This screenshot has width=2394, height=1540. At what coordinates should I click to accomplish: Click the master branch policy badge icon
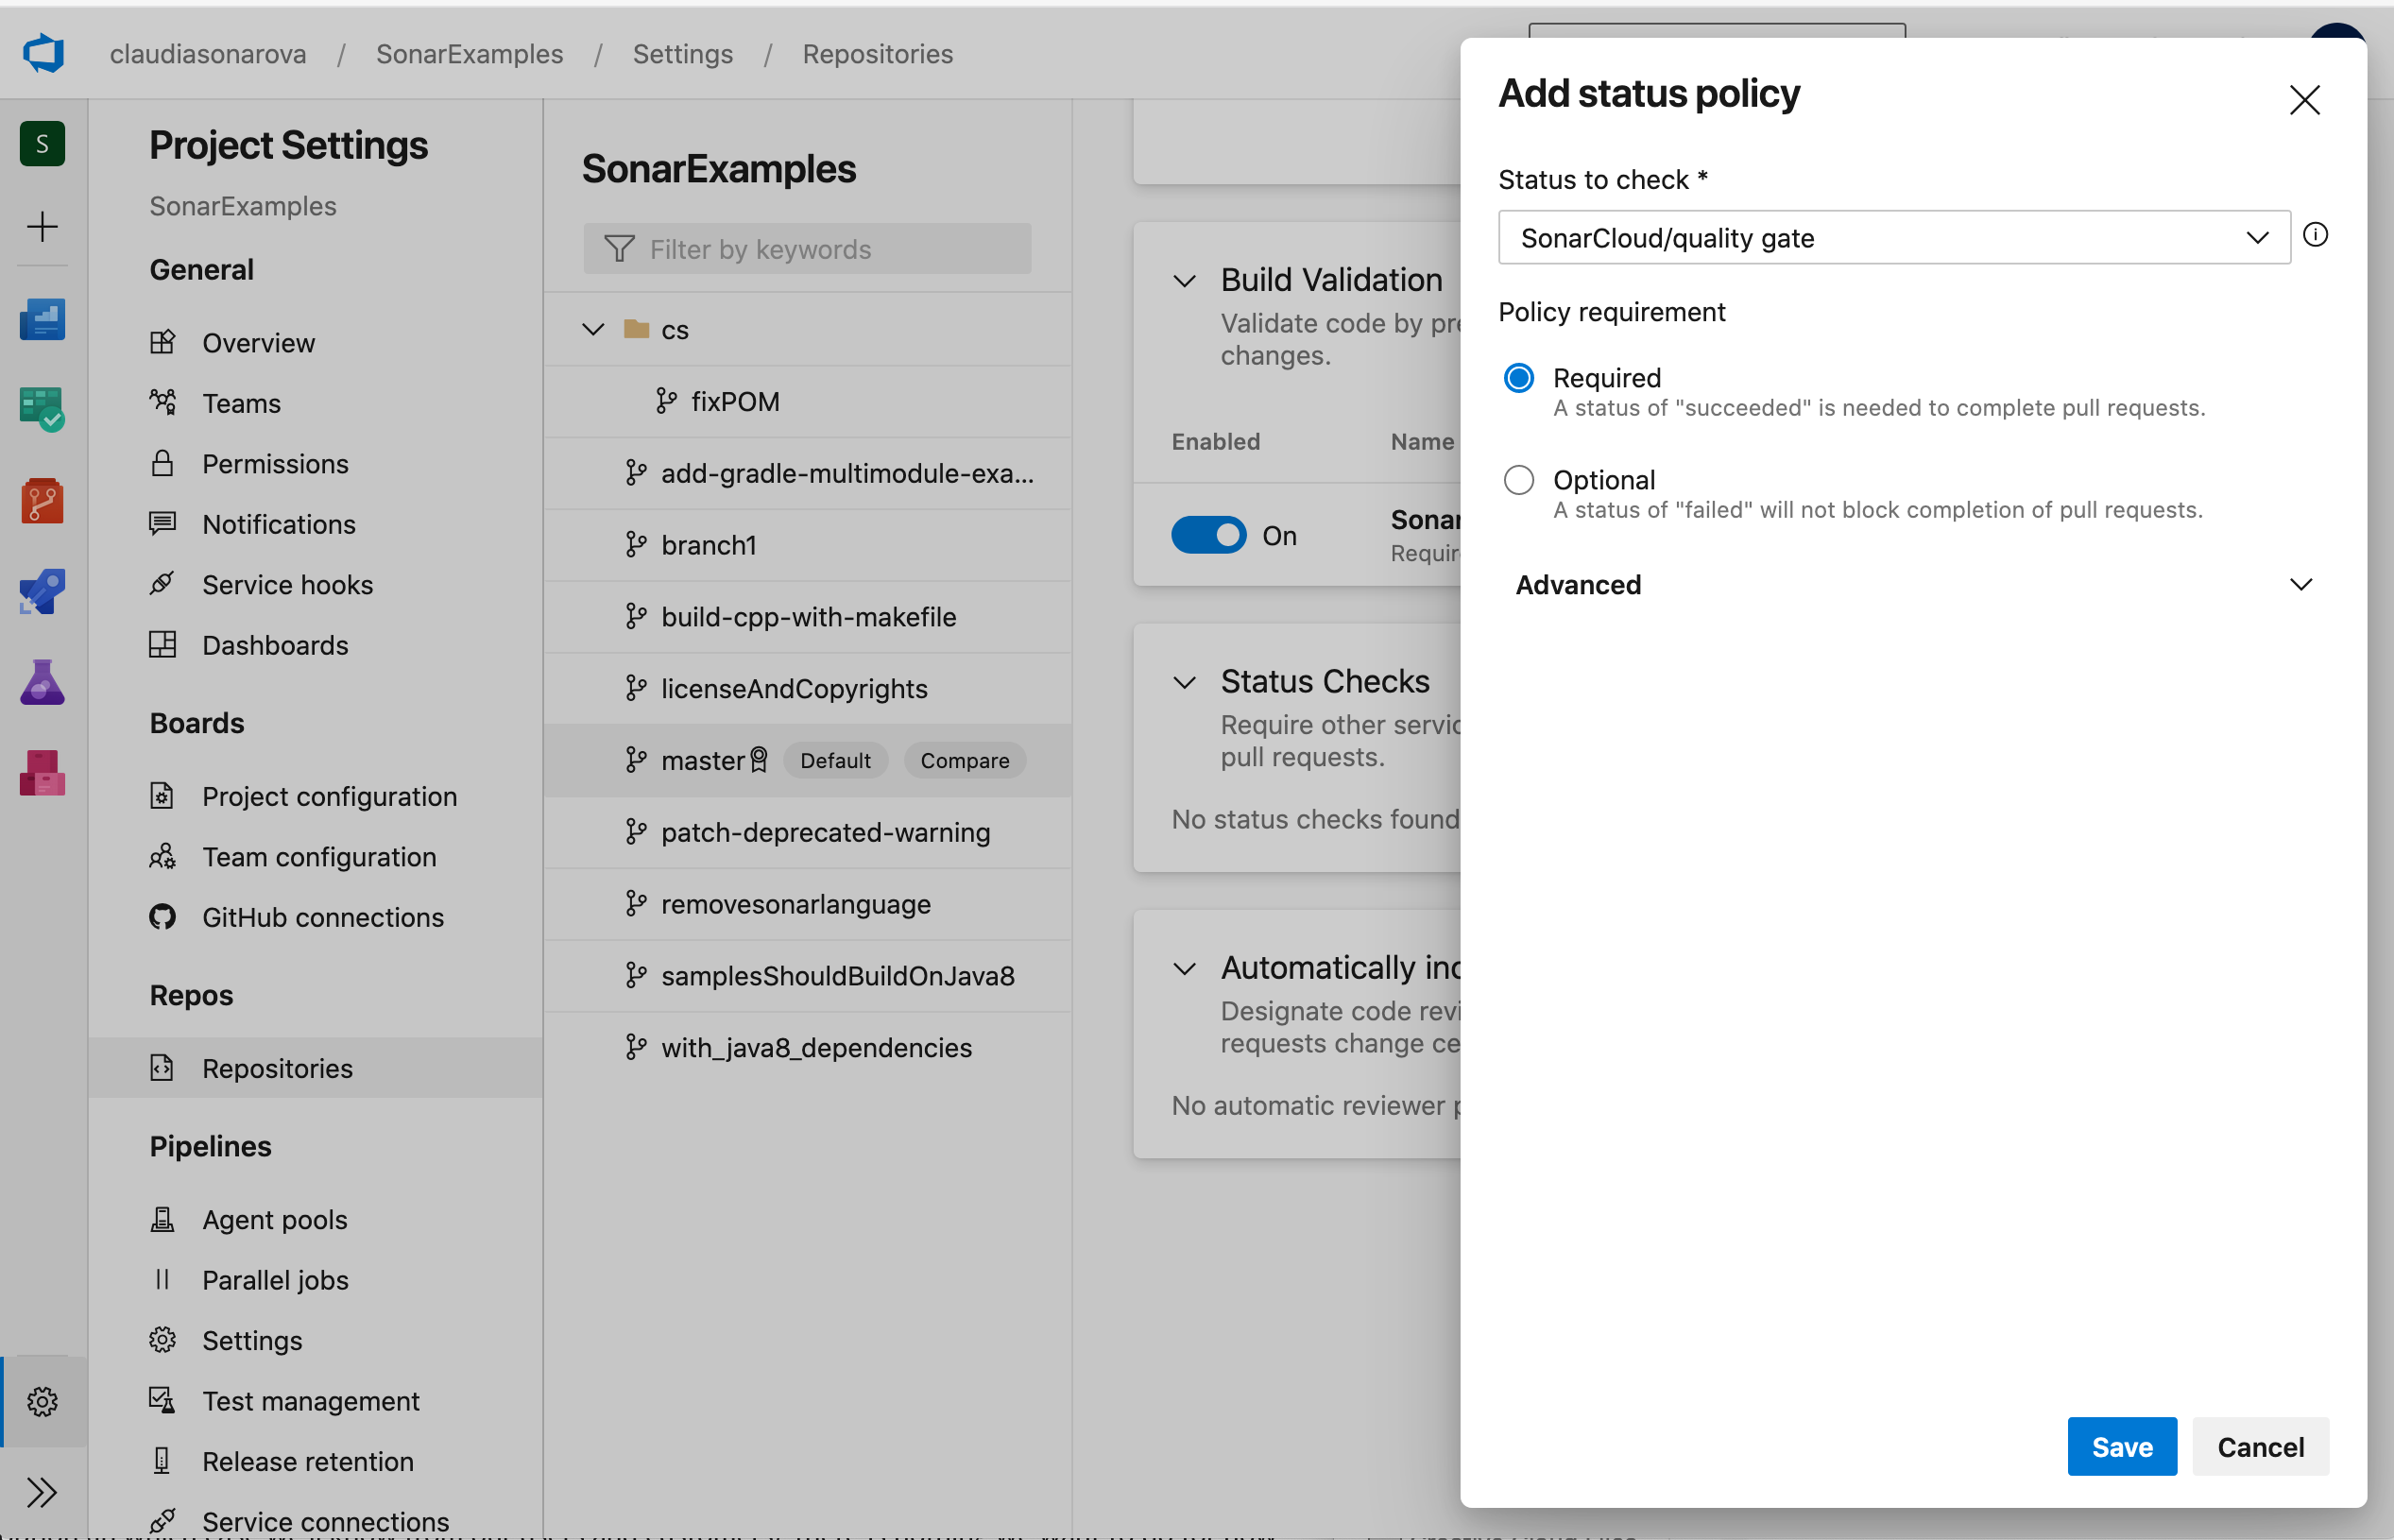[x=759, y=760]
